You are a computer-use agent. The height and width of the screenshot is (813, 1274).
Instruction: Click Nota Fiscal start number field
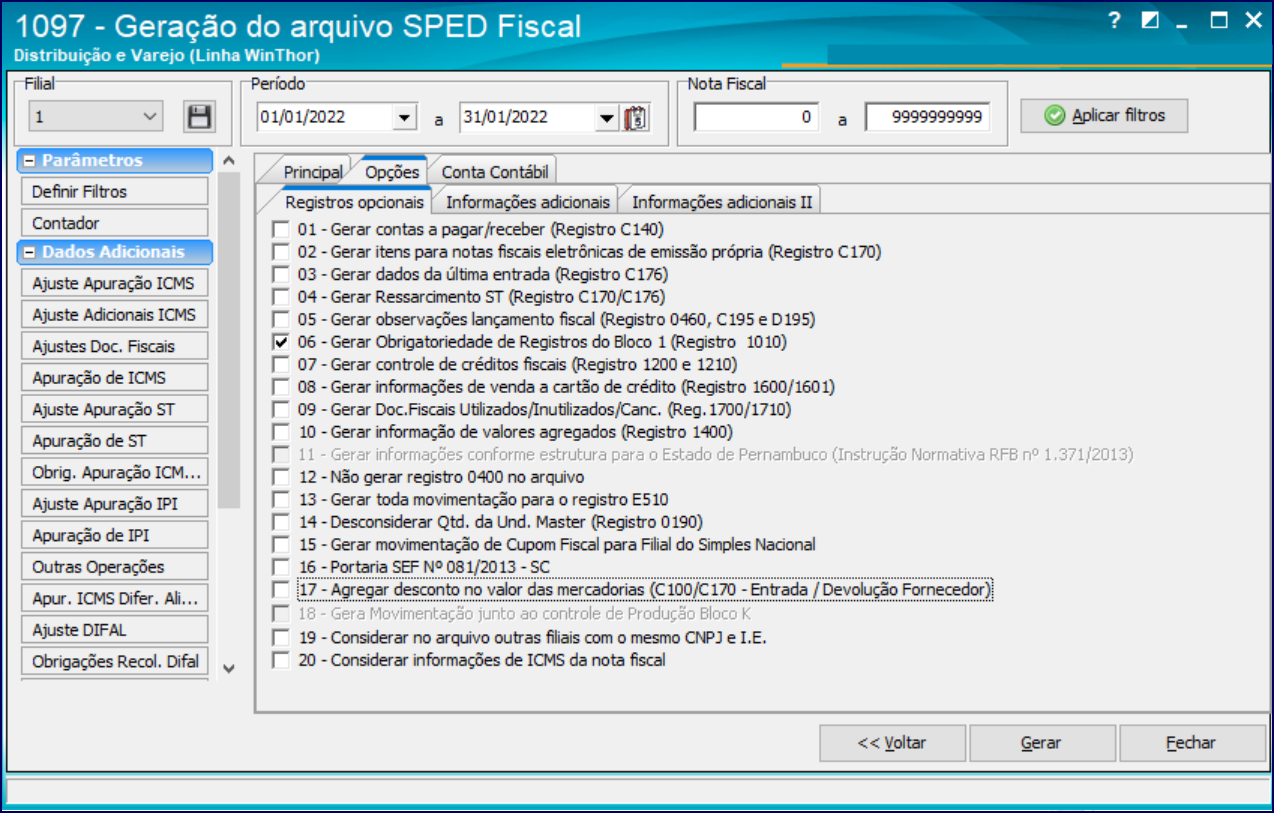click(x=756, y=117)
